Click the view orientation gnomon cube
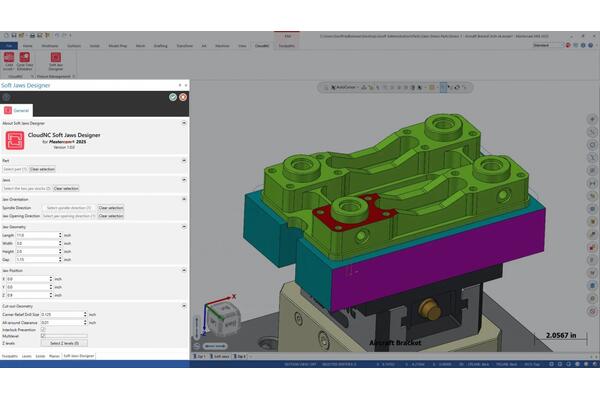The width and height of the screenshot is (600, 400). point(225,320)
